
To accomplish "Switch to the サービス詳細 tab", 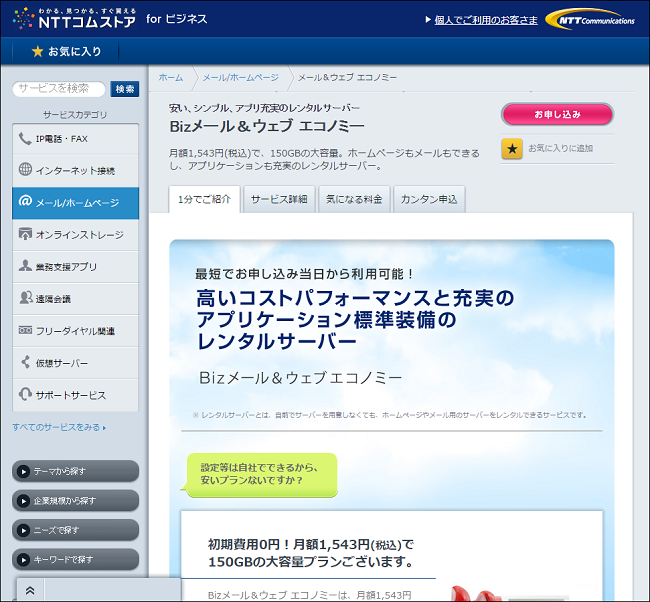I will click(x=279, y=199).
